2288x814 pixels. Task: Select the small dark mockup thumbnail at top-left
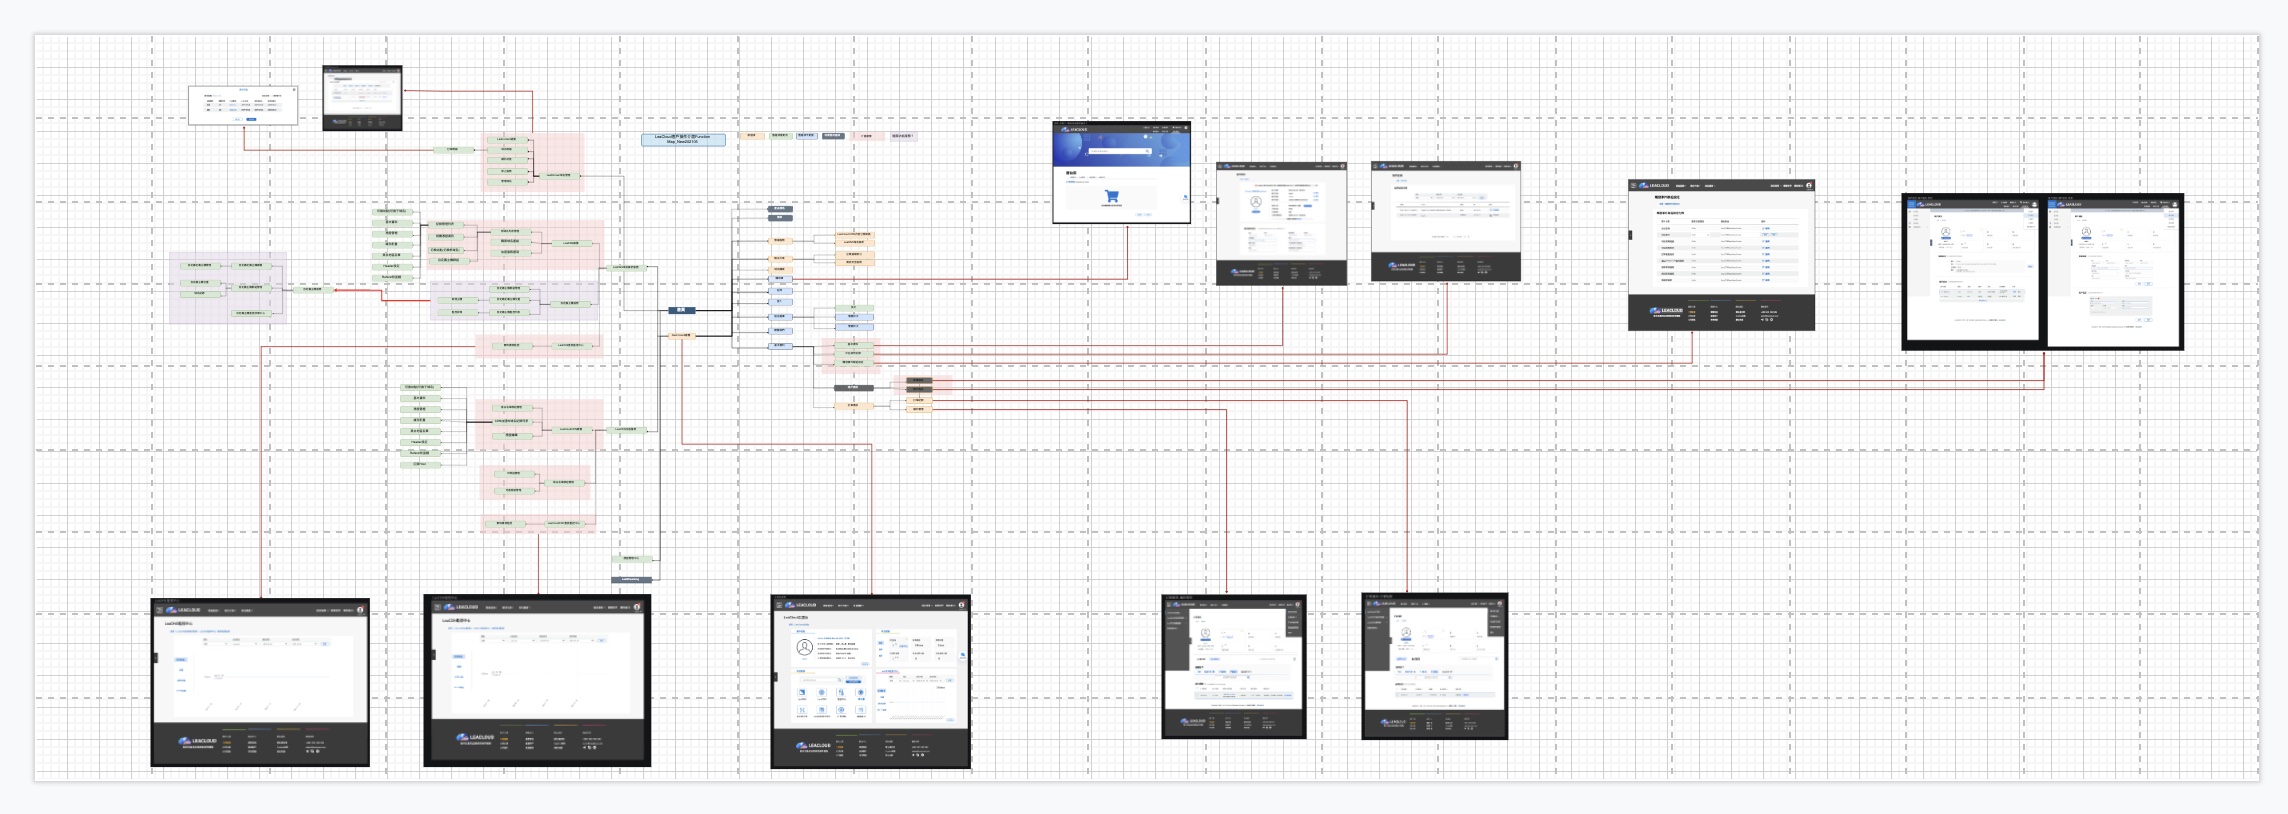coord(362,98)
